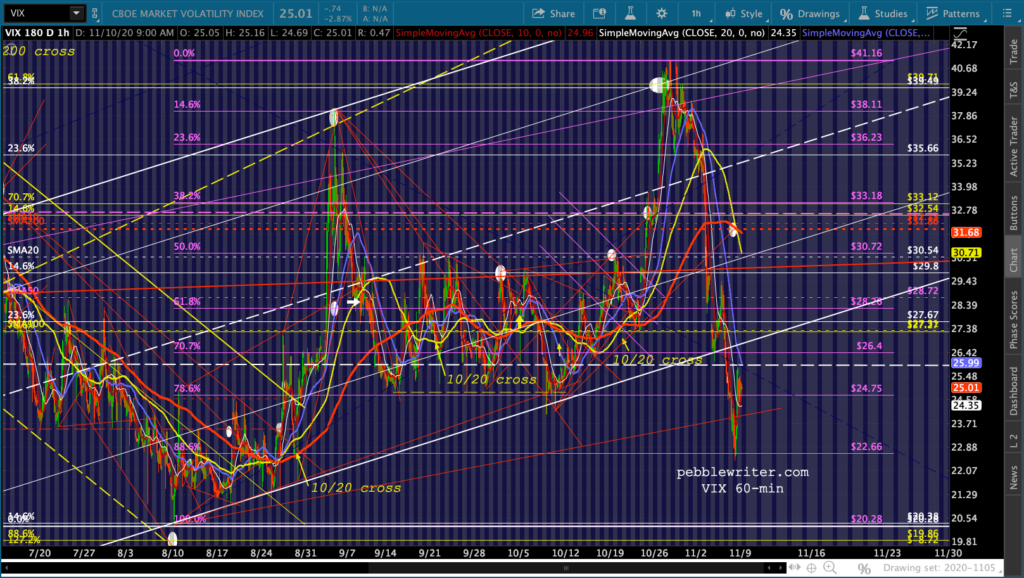
Task: Click CBOE MARKET VOLATILITY INDEX description
Action: 187,13
